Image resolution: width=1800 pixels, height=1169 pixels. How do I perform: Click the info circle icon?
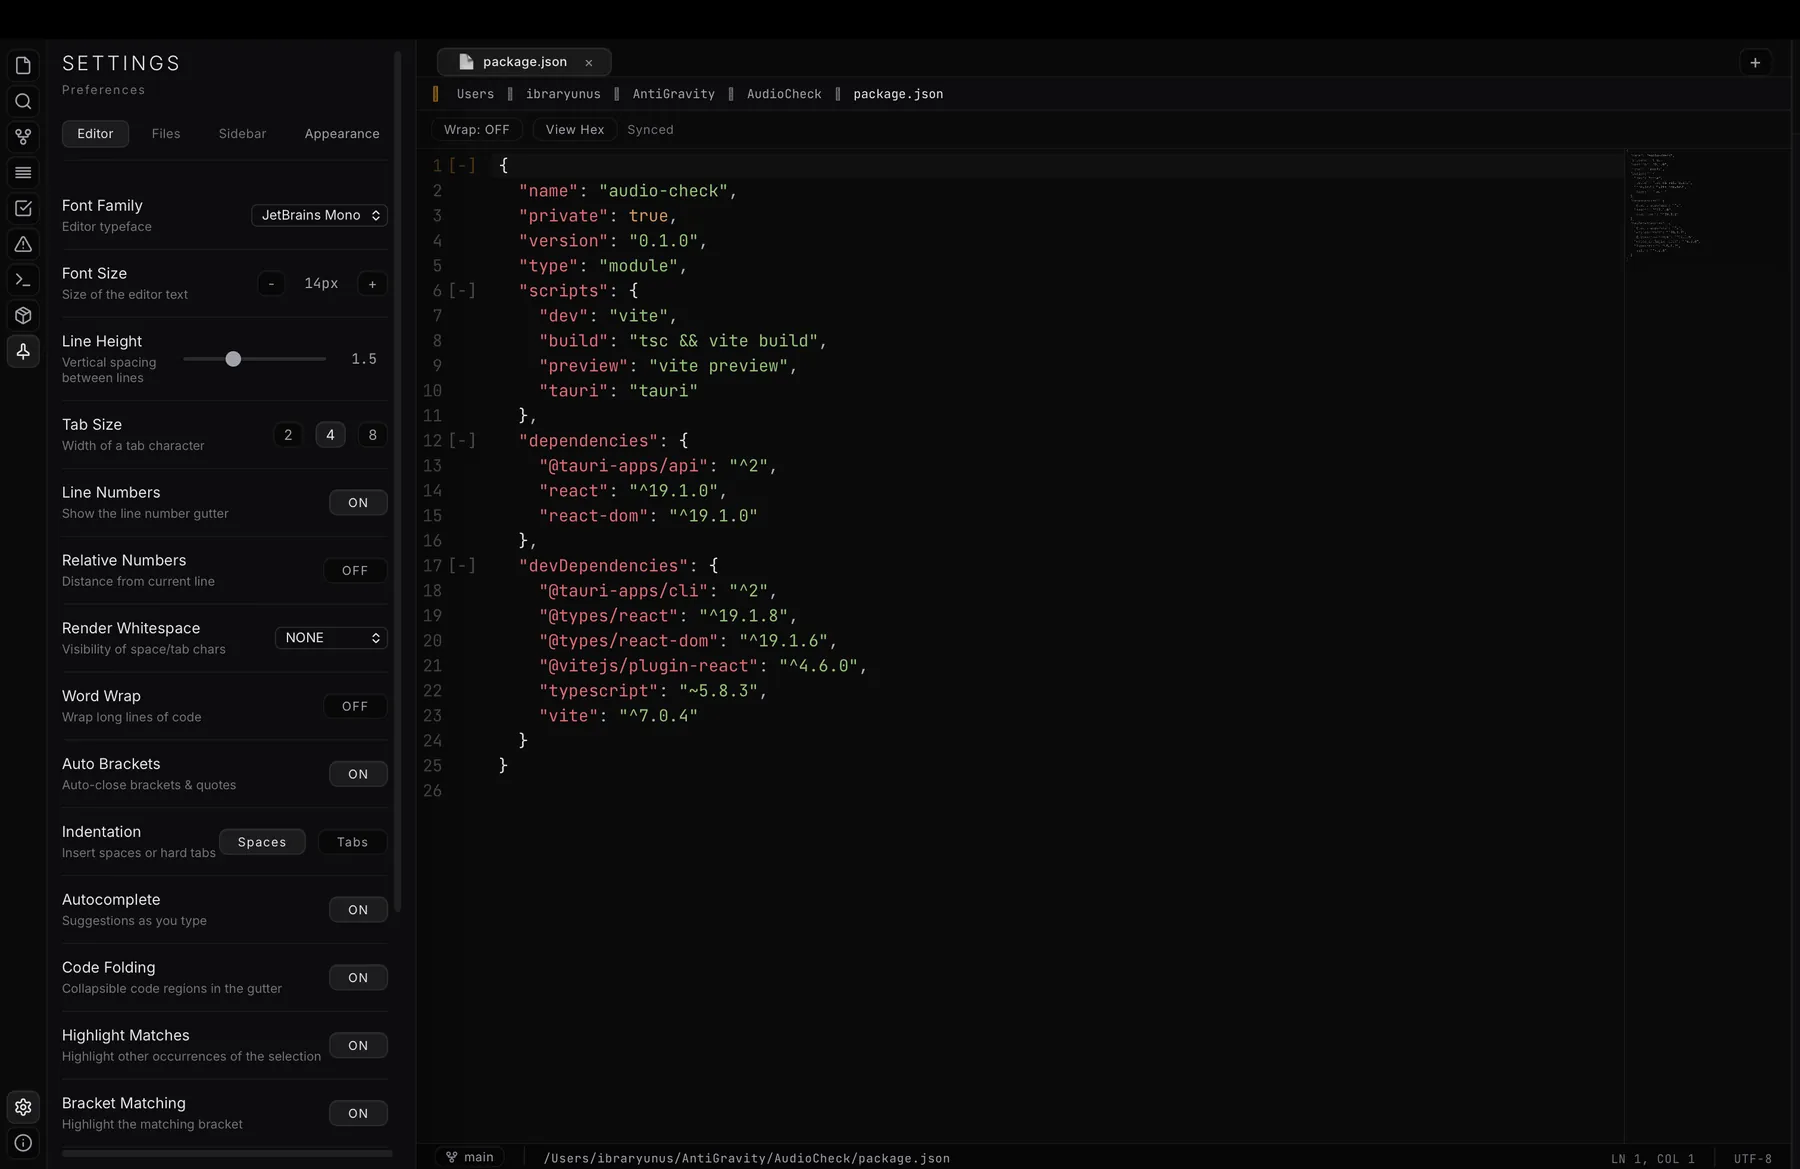coord(23,1143)
